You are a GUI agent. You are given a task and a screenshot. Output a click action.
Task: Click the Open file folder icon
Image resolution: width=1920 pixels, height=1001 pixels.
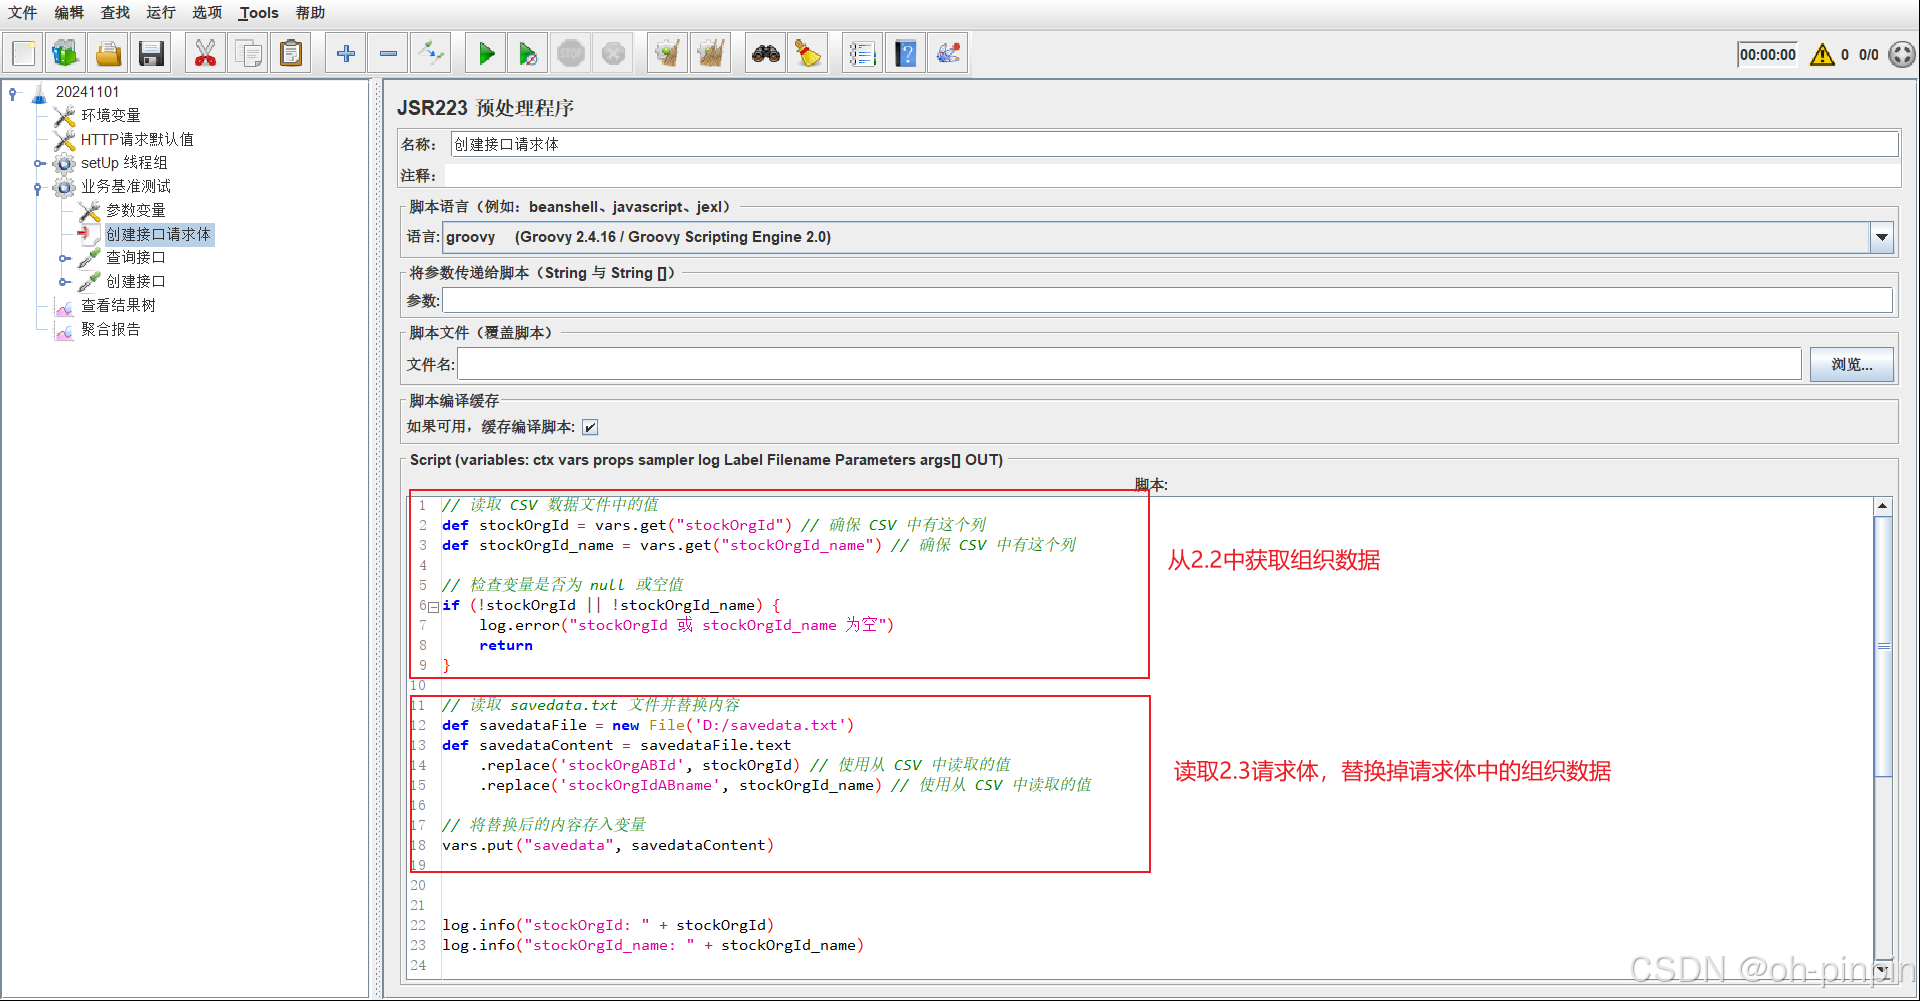pos(108,53)
